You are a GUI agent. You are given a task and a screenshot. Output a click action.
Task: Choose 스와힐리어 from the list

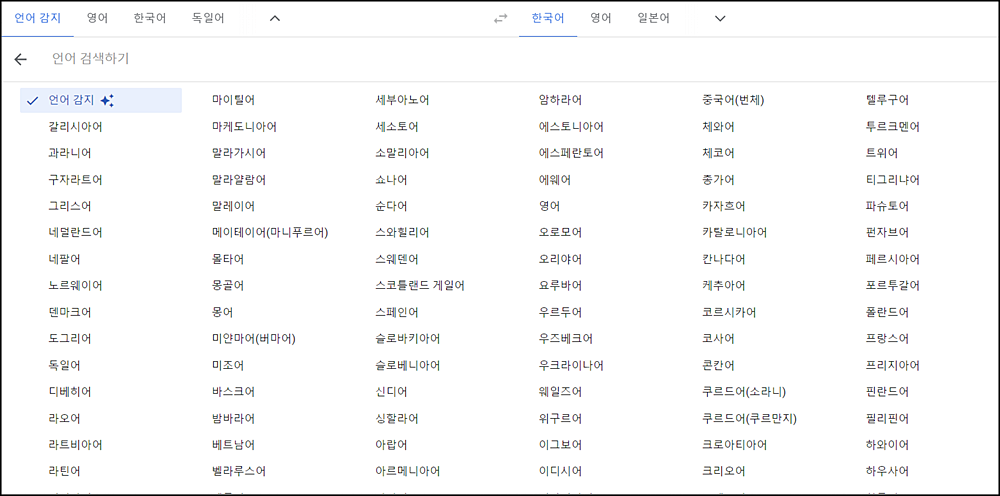pyautogui.click(x=402, y=233)
